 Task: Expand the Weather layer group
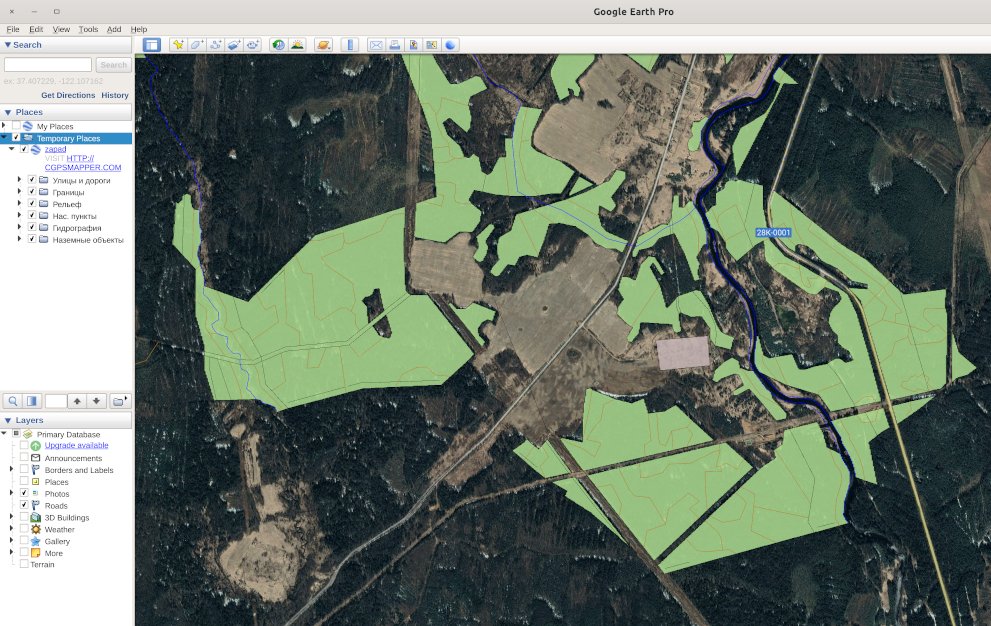pyautogui.click(x=12, y=529)
